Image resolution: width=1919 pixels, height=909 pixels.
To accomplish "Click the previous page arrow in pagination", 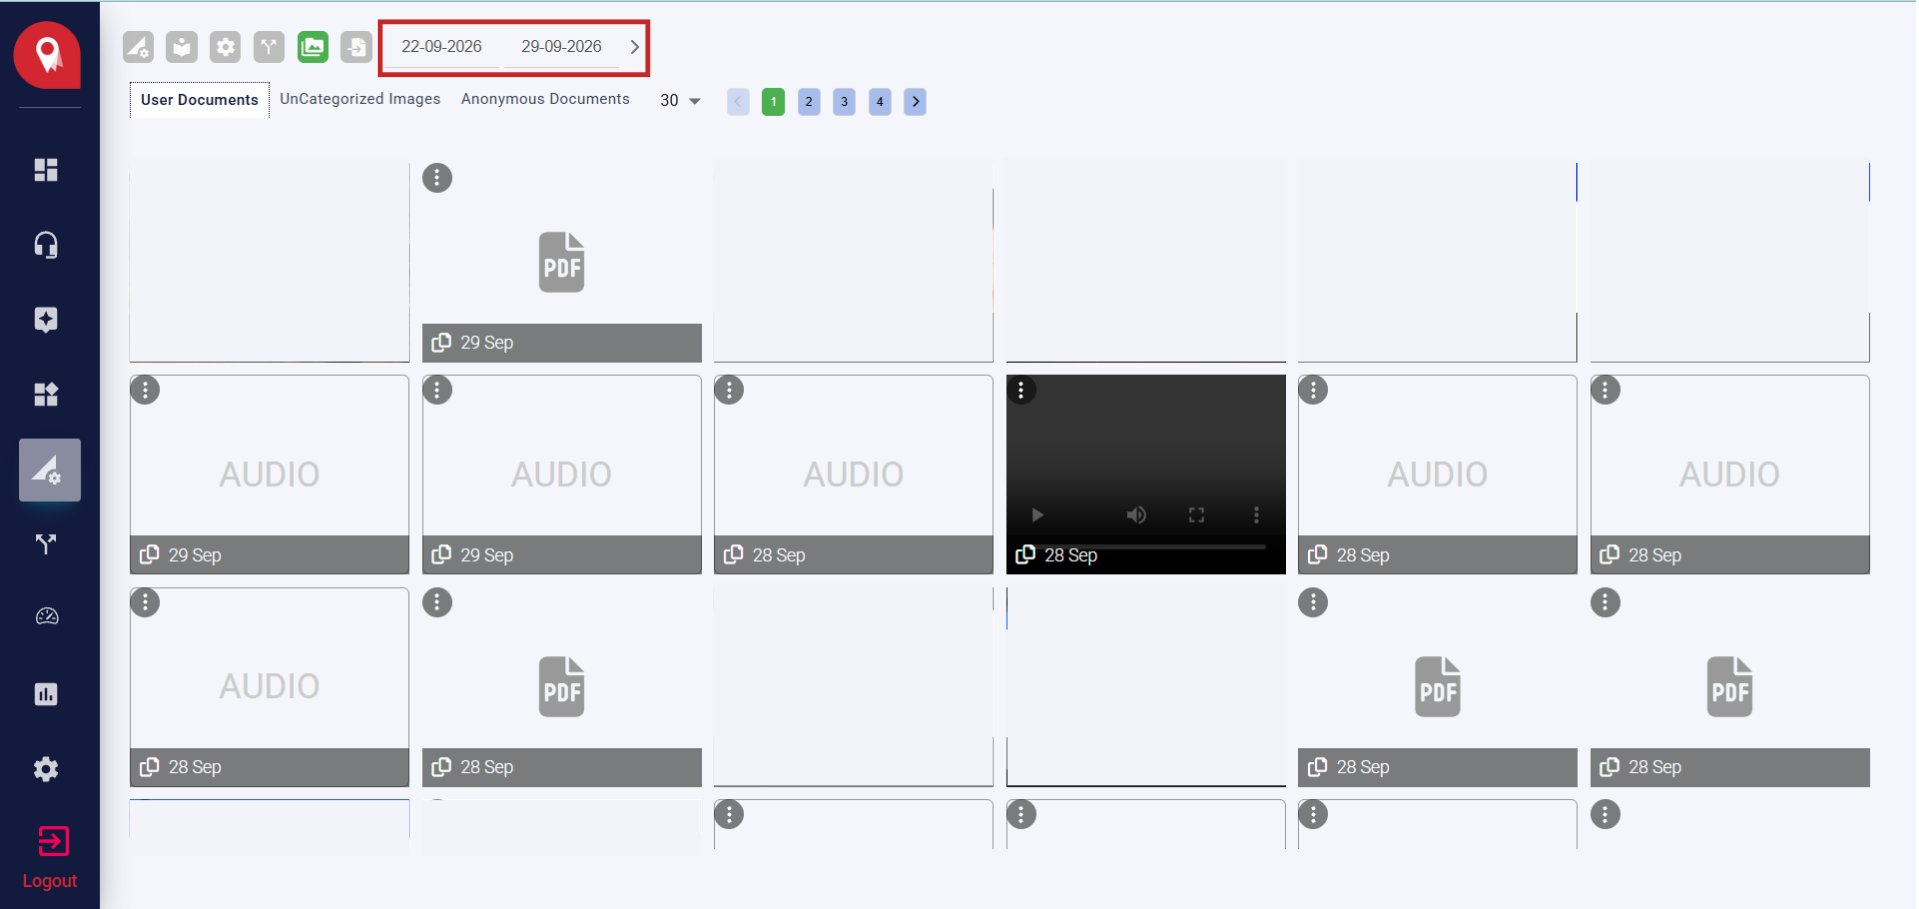I will (x=738, y=102).
